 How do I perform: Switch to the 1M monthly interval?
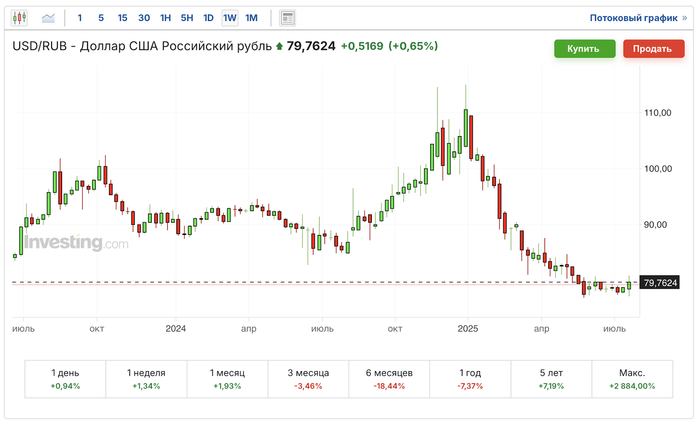tap(252, 18)
